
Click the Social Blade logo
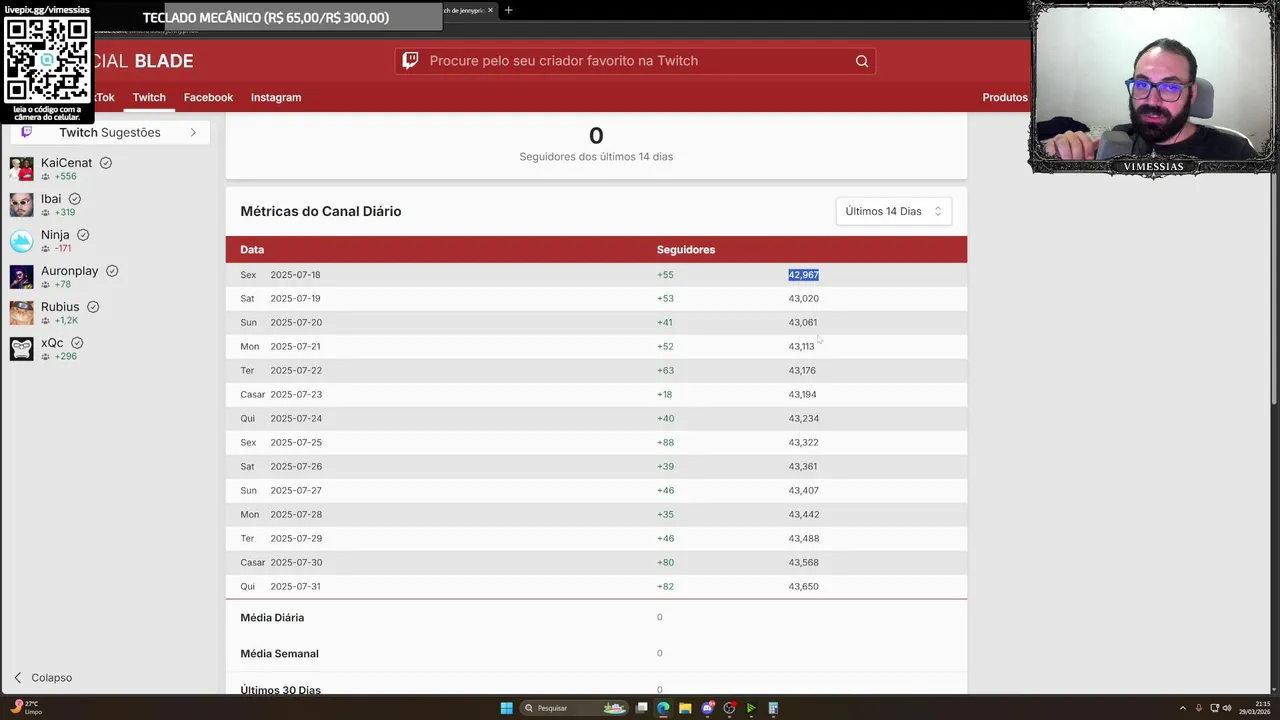(x=142, y=61)
